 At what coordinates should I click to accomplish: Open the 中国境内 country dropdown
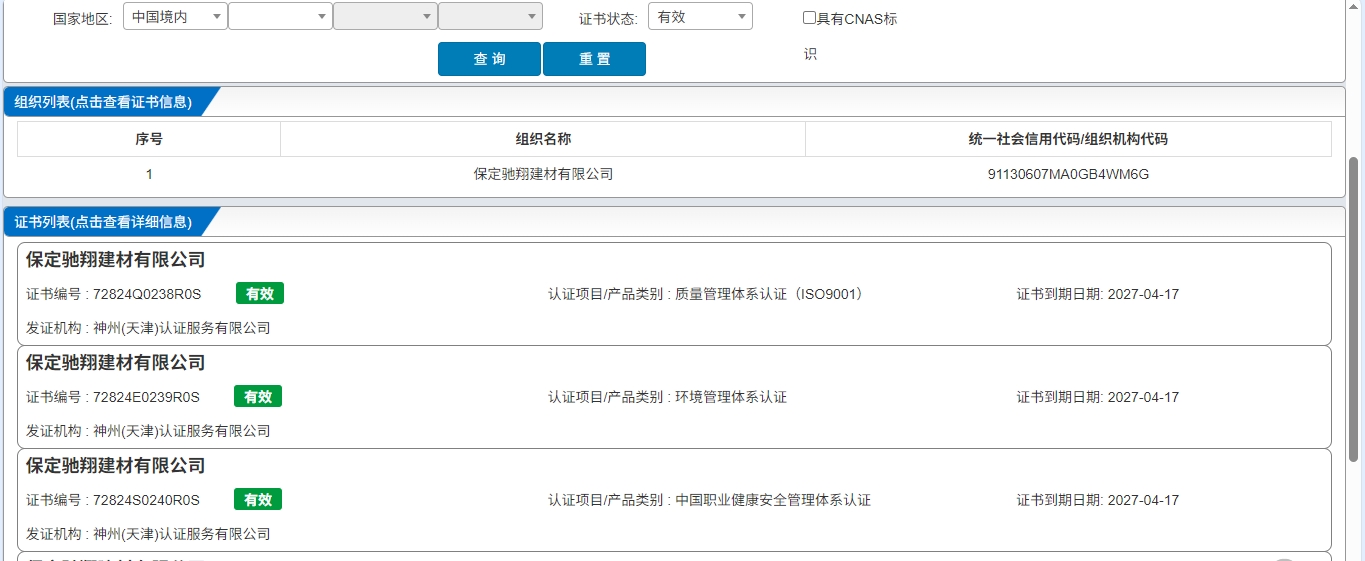(175, 17)
